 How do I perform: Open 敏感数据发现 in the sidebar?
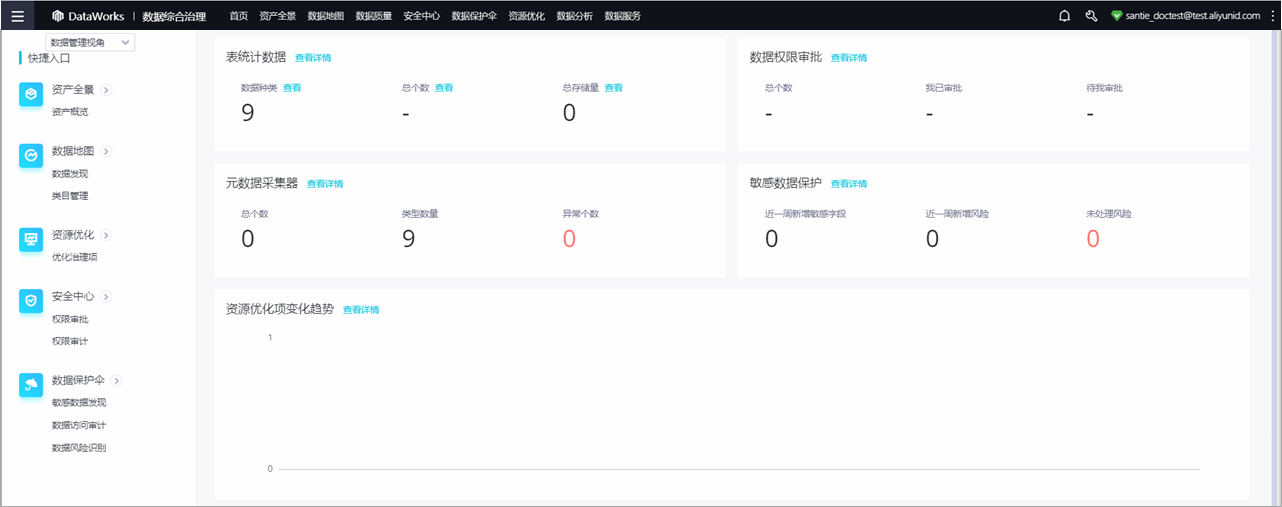(79, 403)
